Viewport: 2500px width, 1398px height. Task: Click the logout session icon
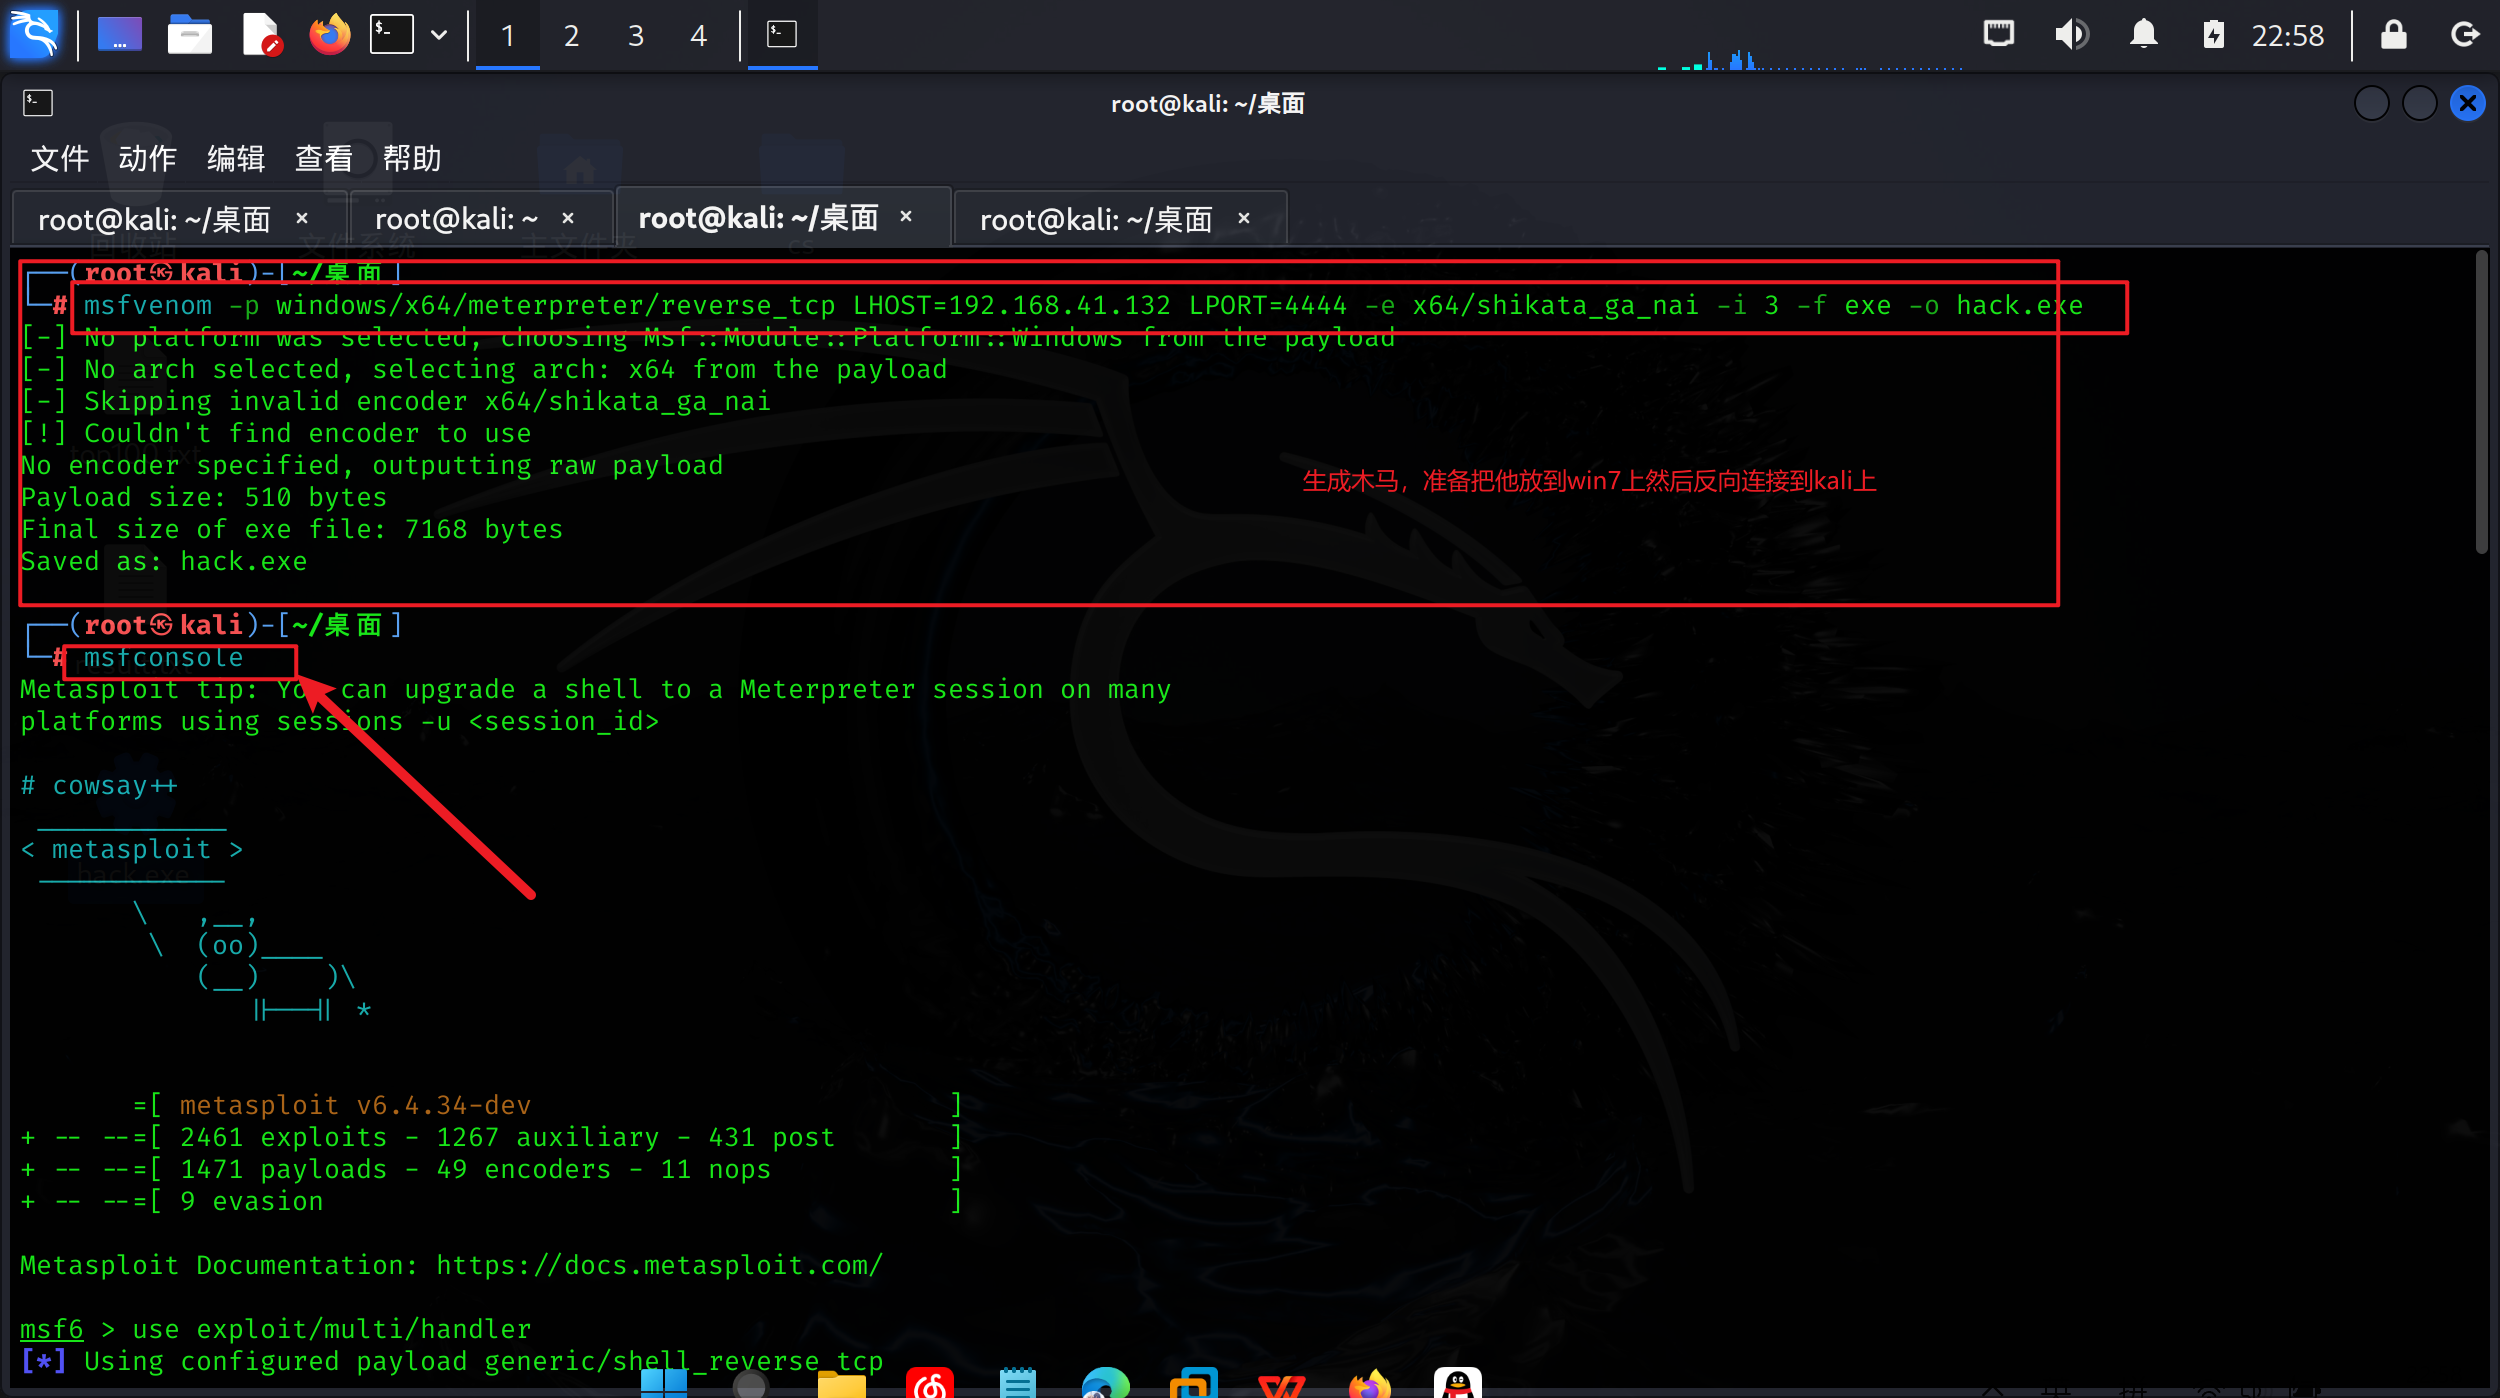(2465, 35)
